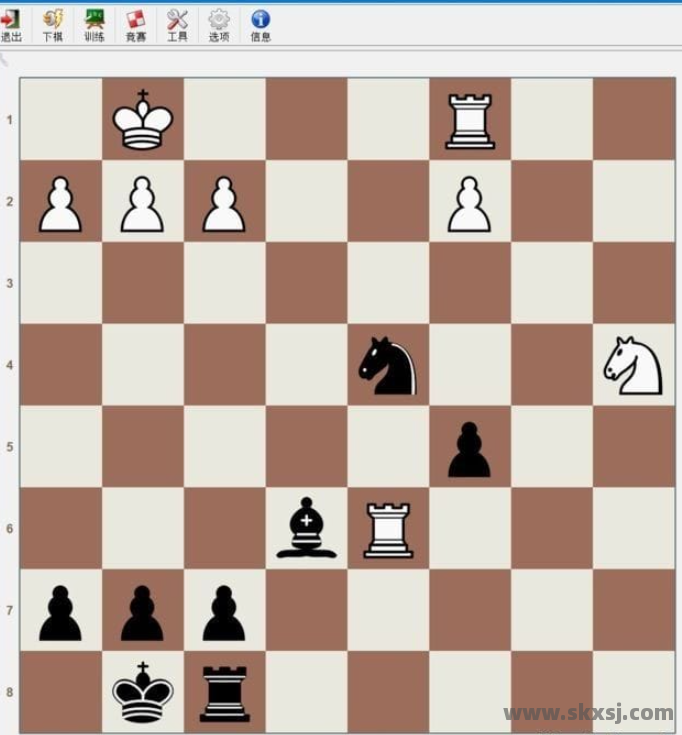Open the 竞赛 (Competition) icon

click(x=136, y=24)
